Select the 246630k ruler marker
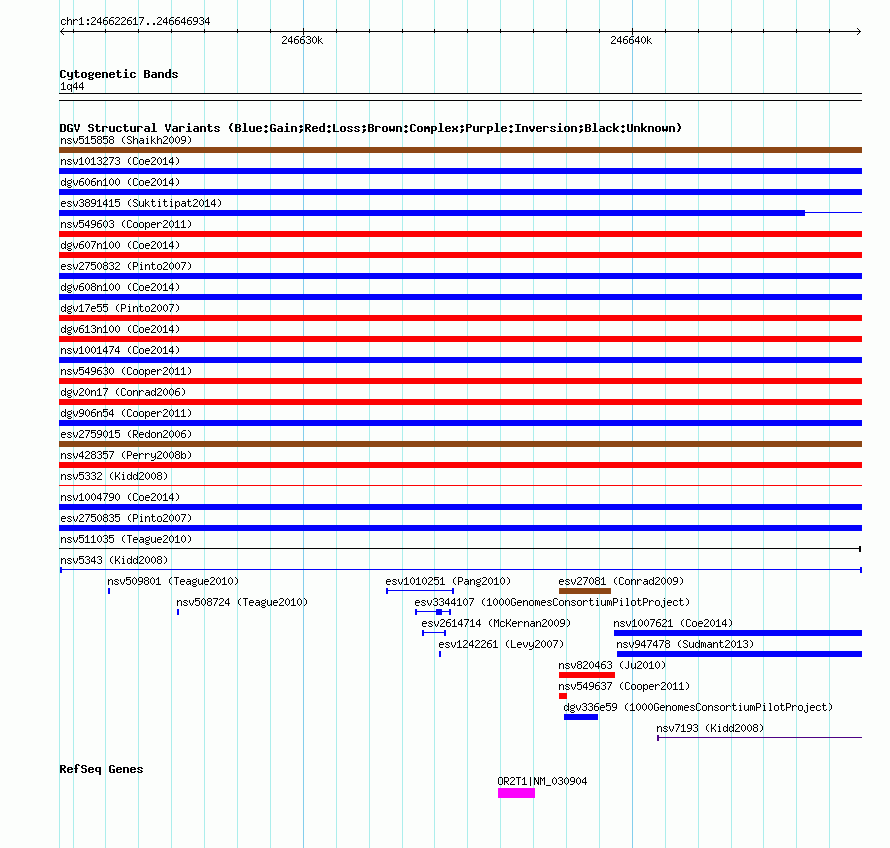Screen dimensions: 890x848 coord(302,40)
